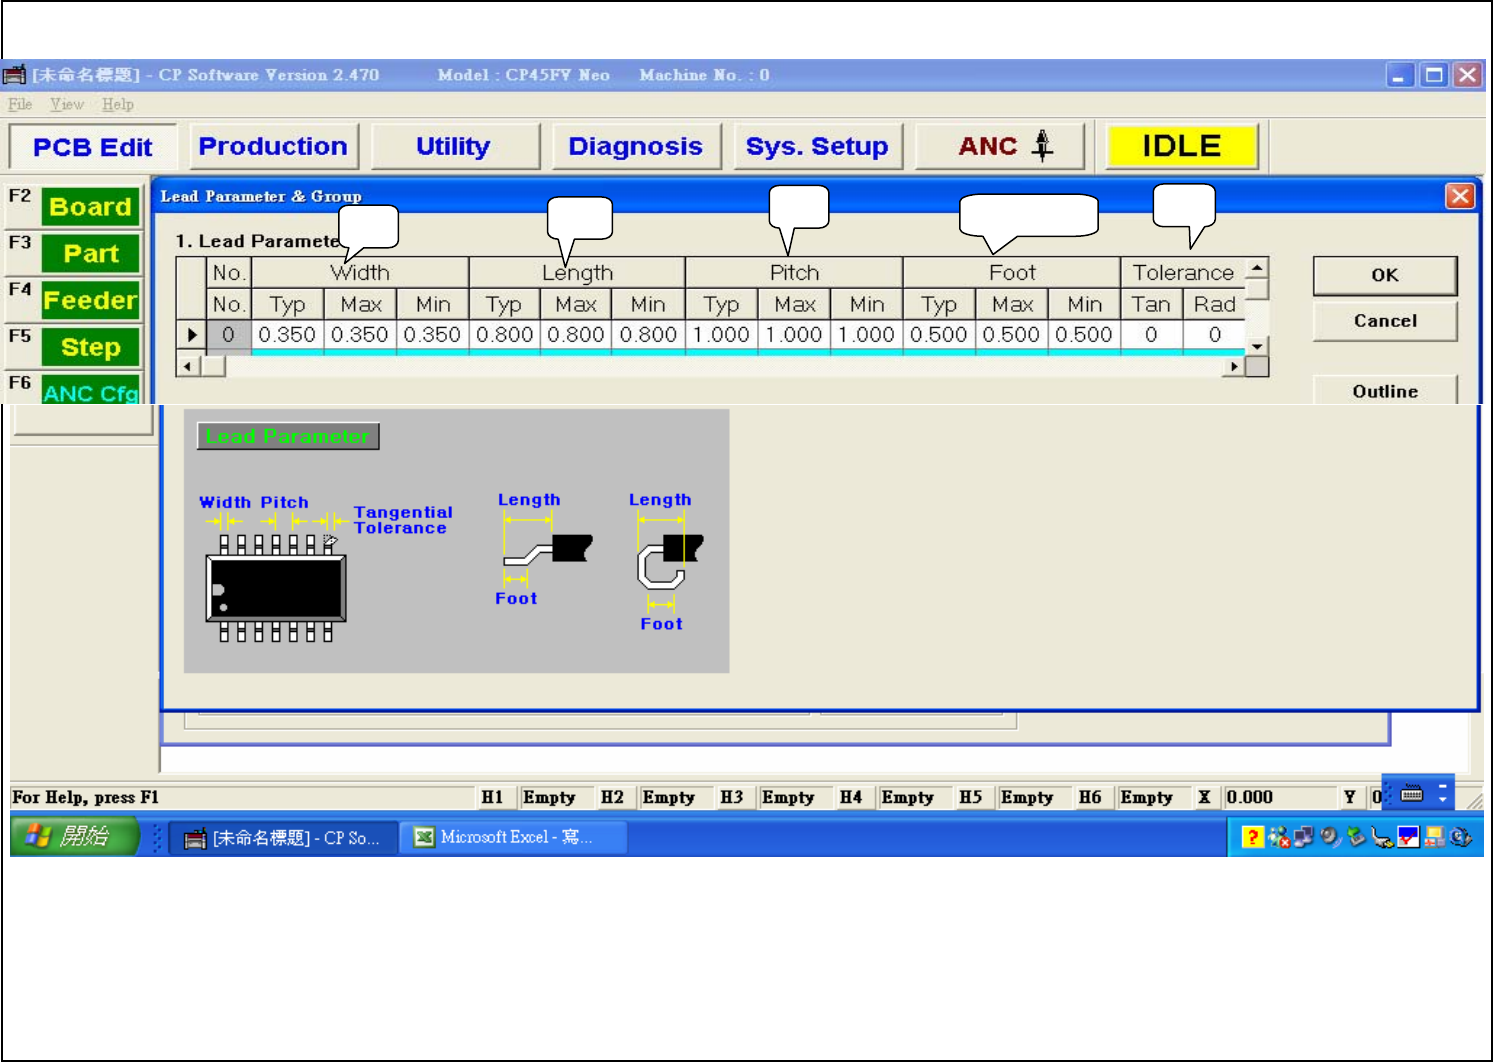Click the Messenger tray icon
This screenshot has height=1062, width=1493.
click(x=1280, y=837)
